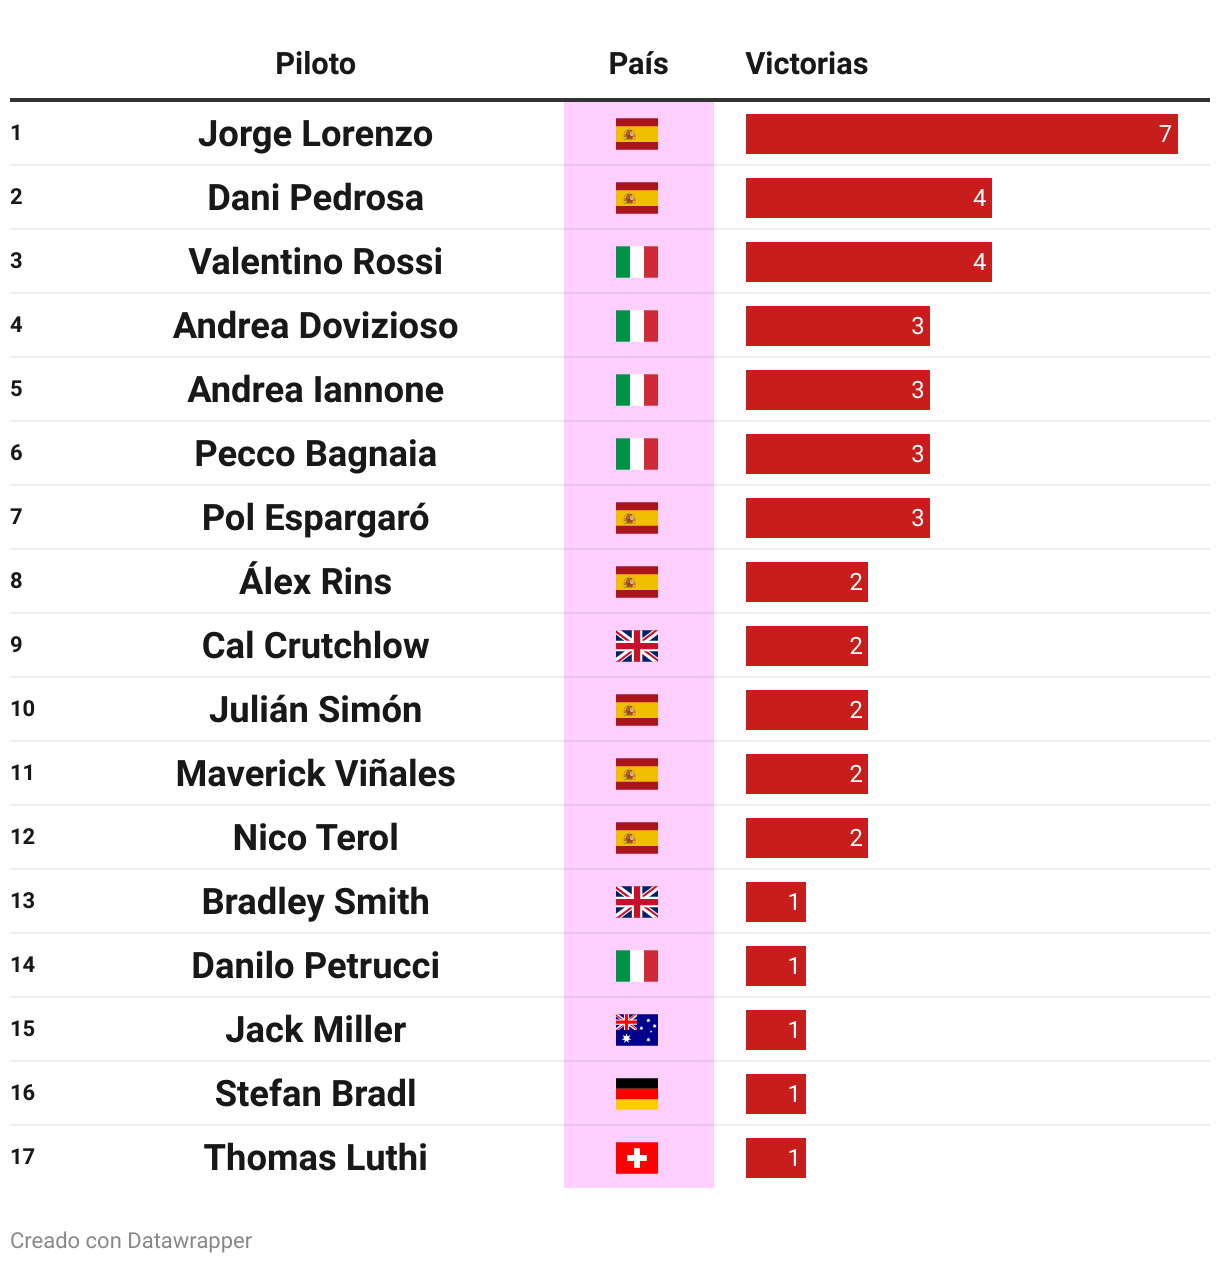
Task: Click Dani Pedrosa's 4 victories bar
Action: 868,198
